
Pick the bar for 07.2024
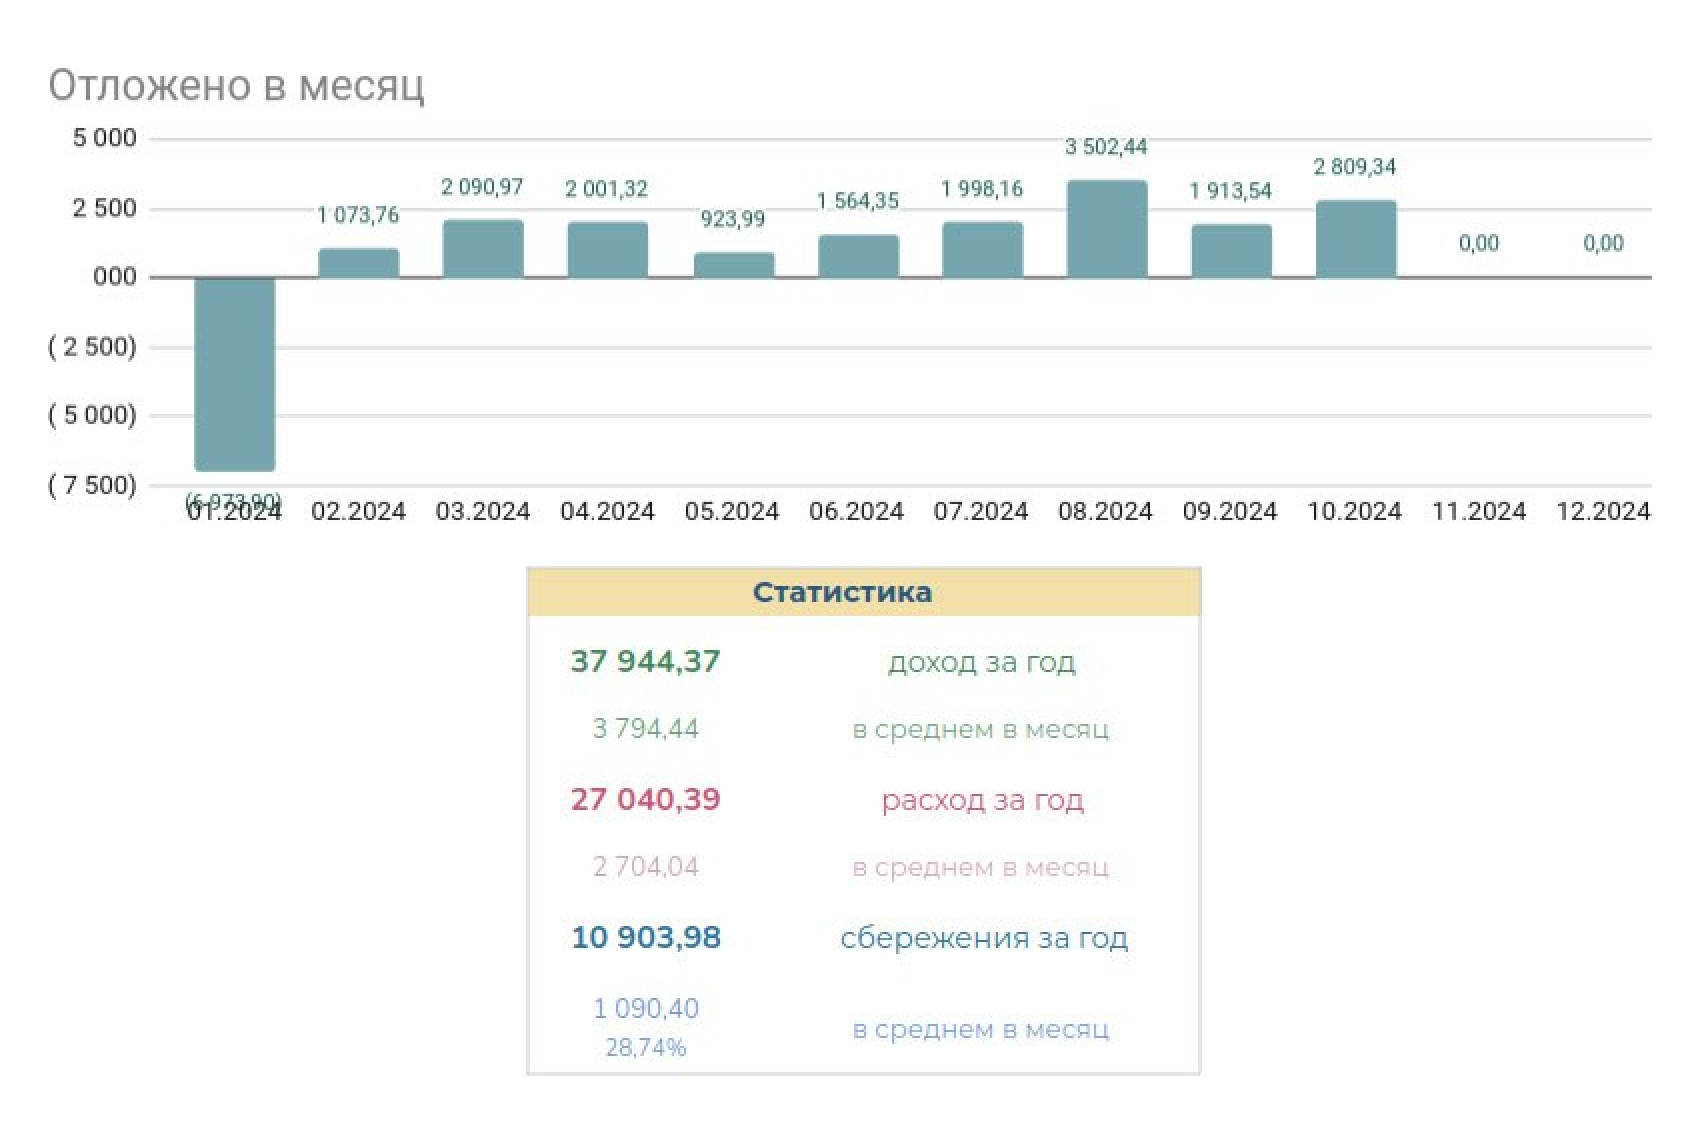982,250
